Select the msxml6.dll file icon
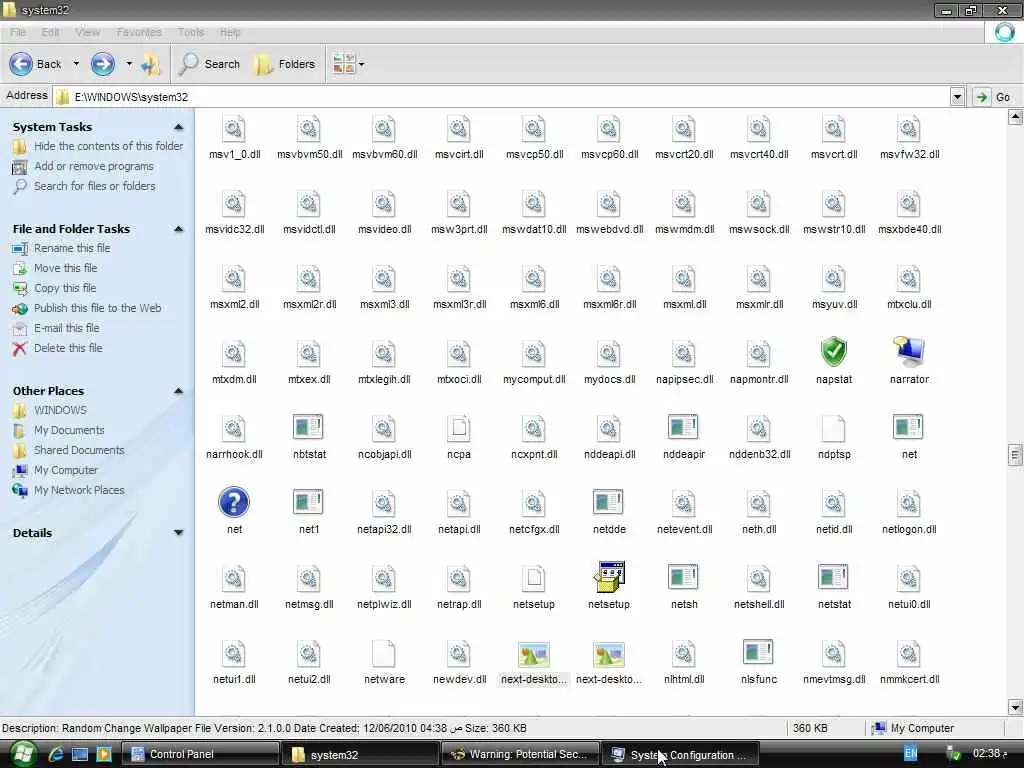 pos(534,279)
